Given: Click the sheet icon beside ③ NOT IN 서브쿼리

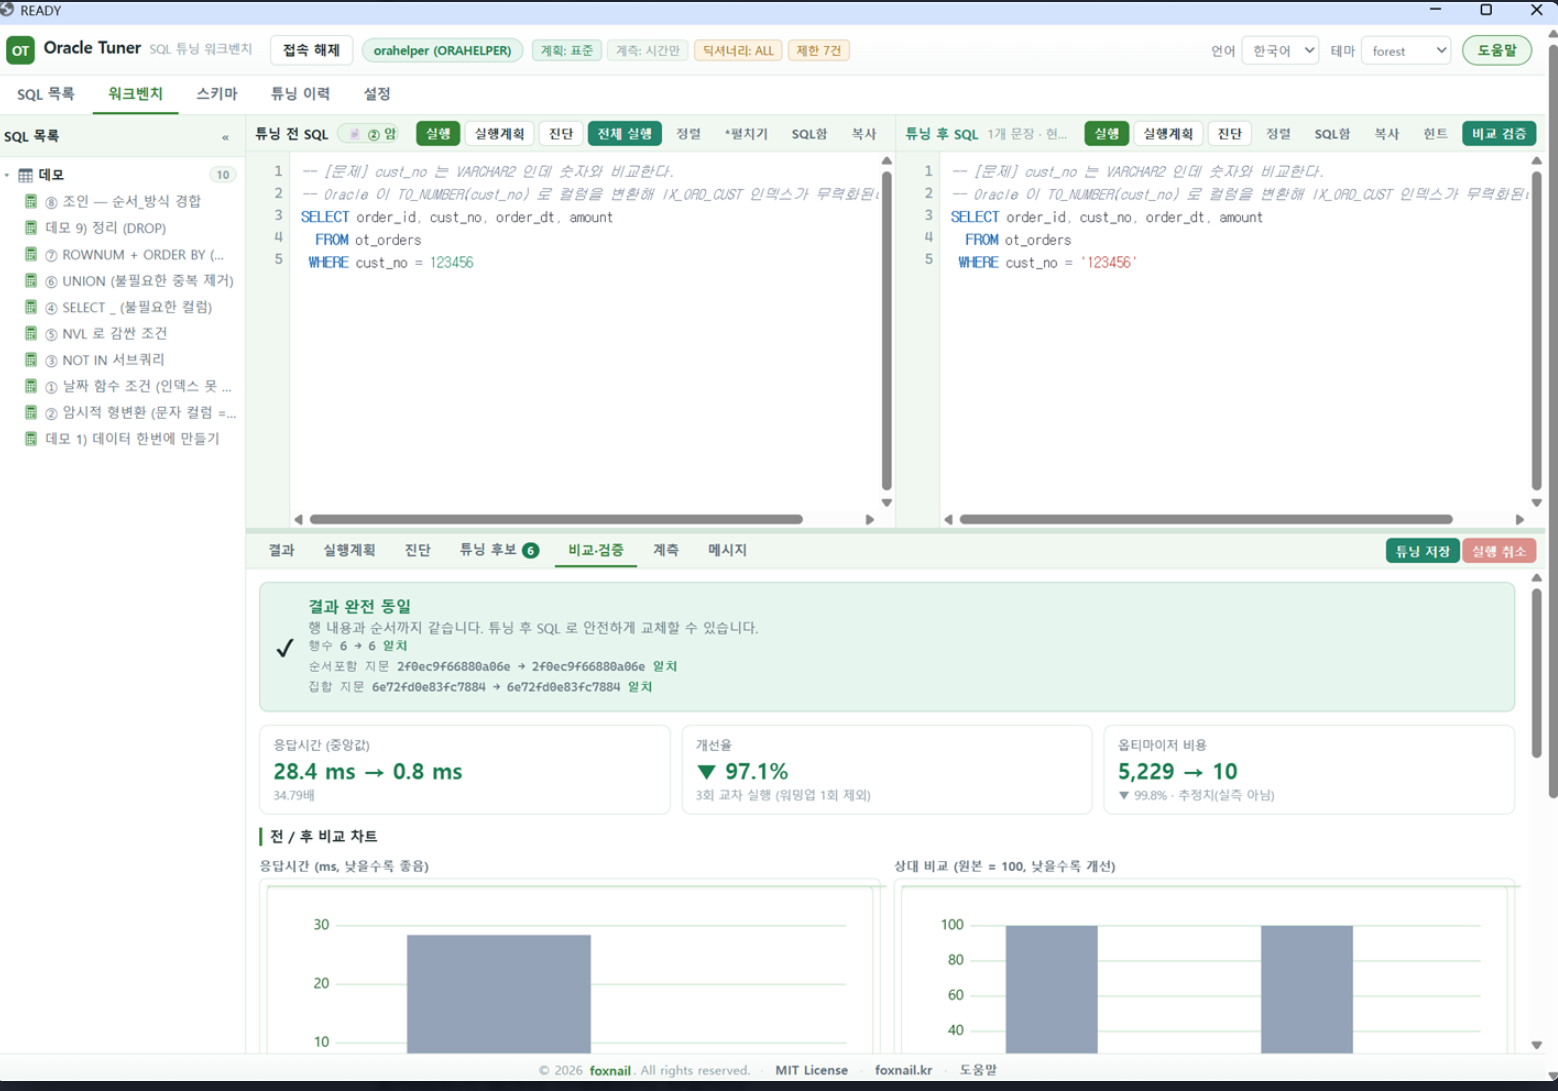Looking at the screenshot, I should point(31,359).
